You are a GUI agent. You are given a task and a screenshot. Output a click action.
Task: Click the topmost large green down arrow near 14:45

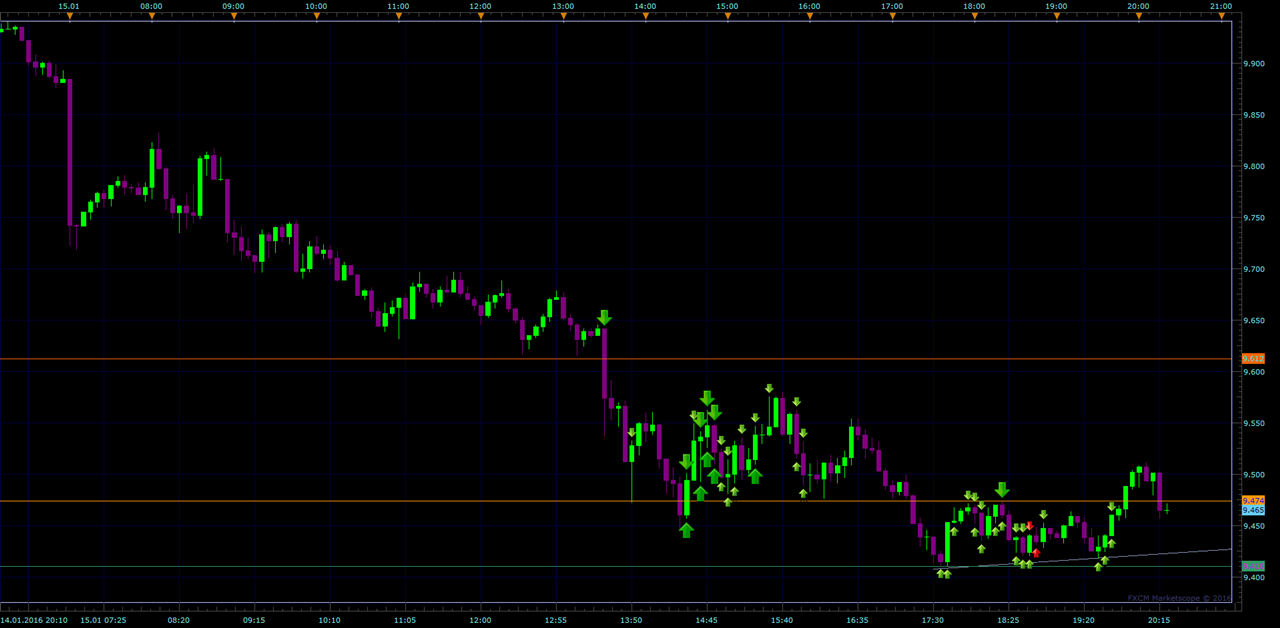coord(707,398)
